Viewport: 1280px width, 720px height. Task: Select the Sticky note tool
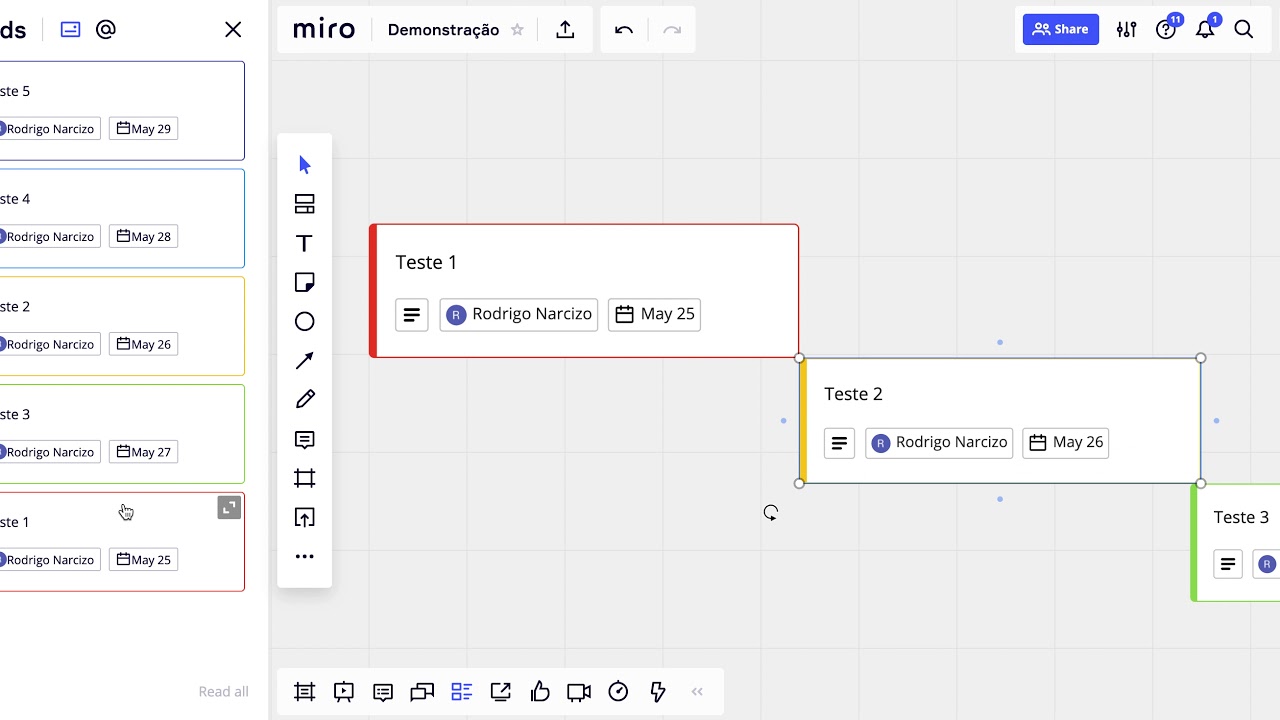click(x=305, y=283)
